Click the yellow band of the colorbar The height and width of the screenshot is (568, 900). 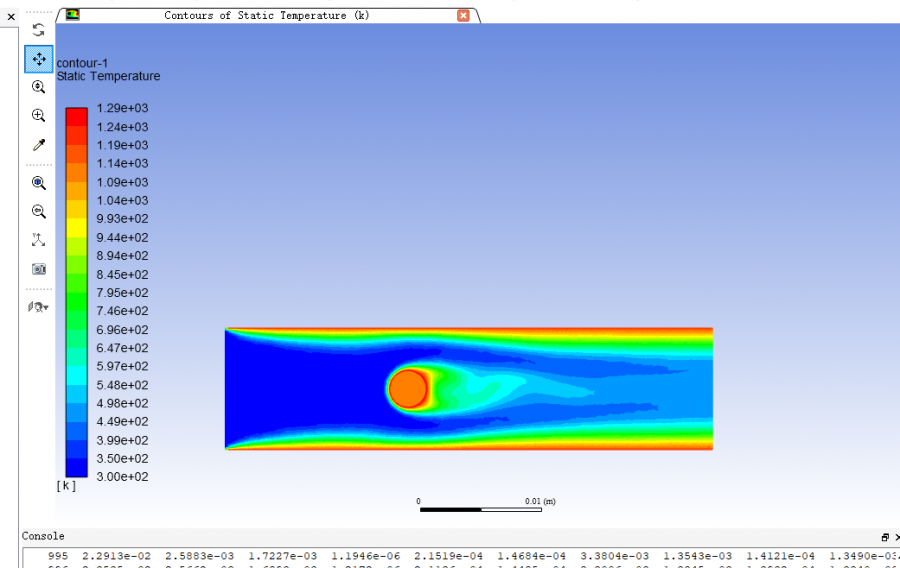pos(76,227)
